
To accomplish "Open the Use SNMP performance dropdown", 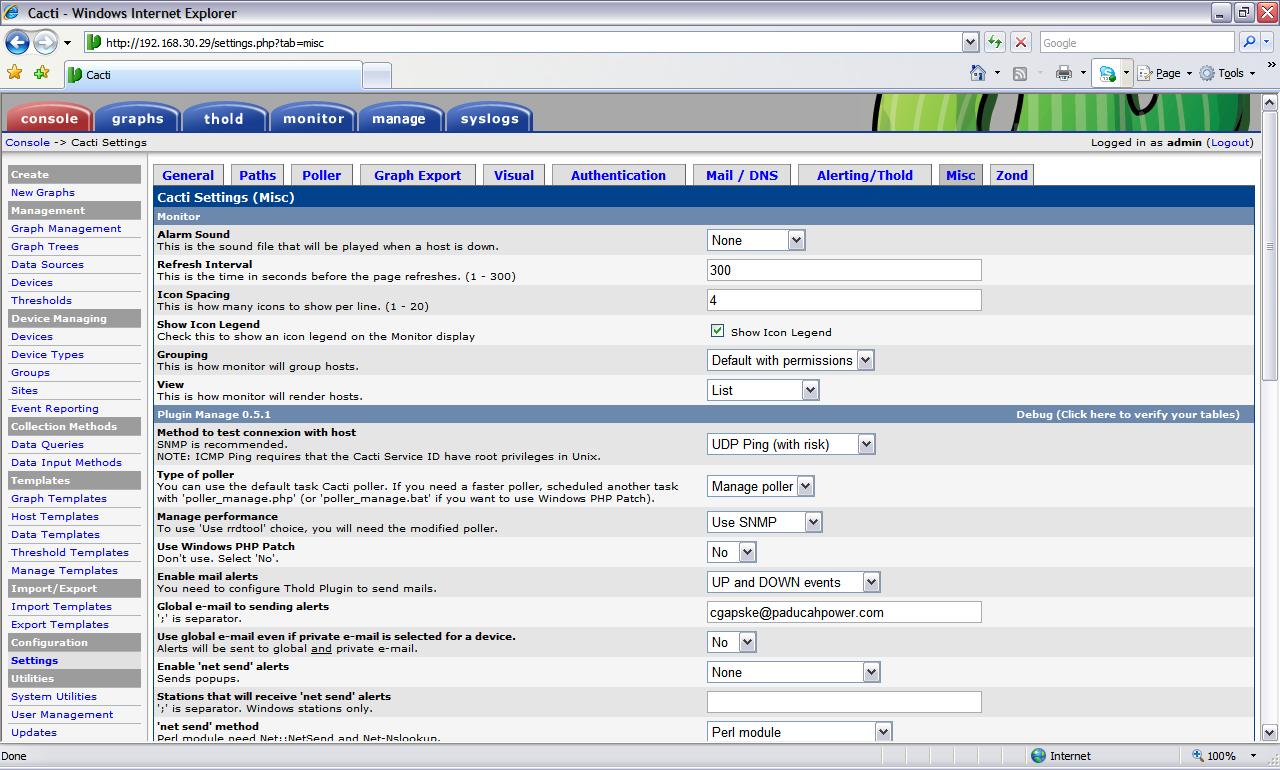I will point(764,522).
